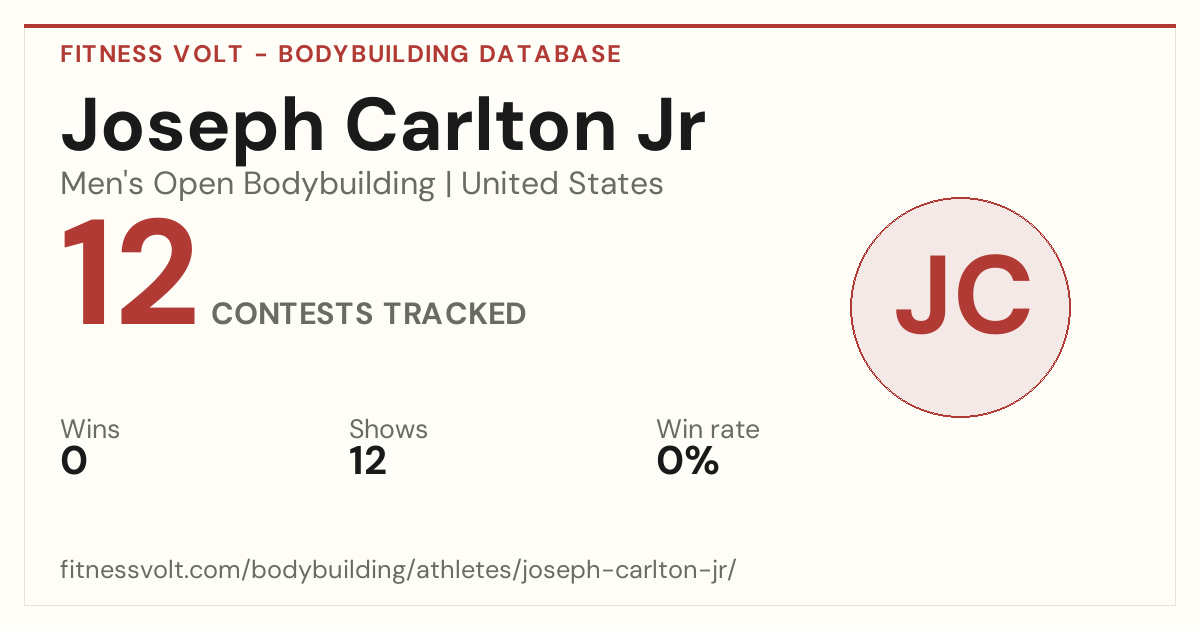Click the Men's Open Bodybuilding division text

coord(248,184)
